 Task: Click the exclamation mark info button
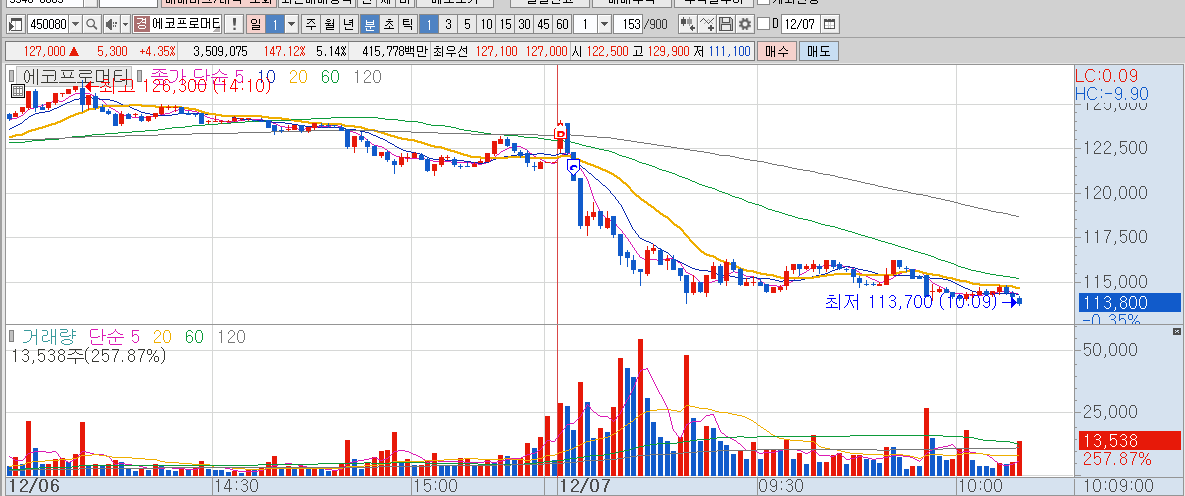(x=235, y=24)
